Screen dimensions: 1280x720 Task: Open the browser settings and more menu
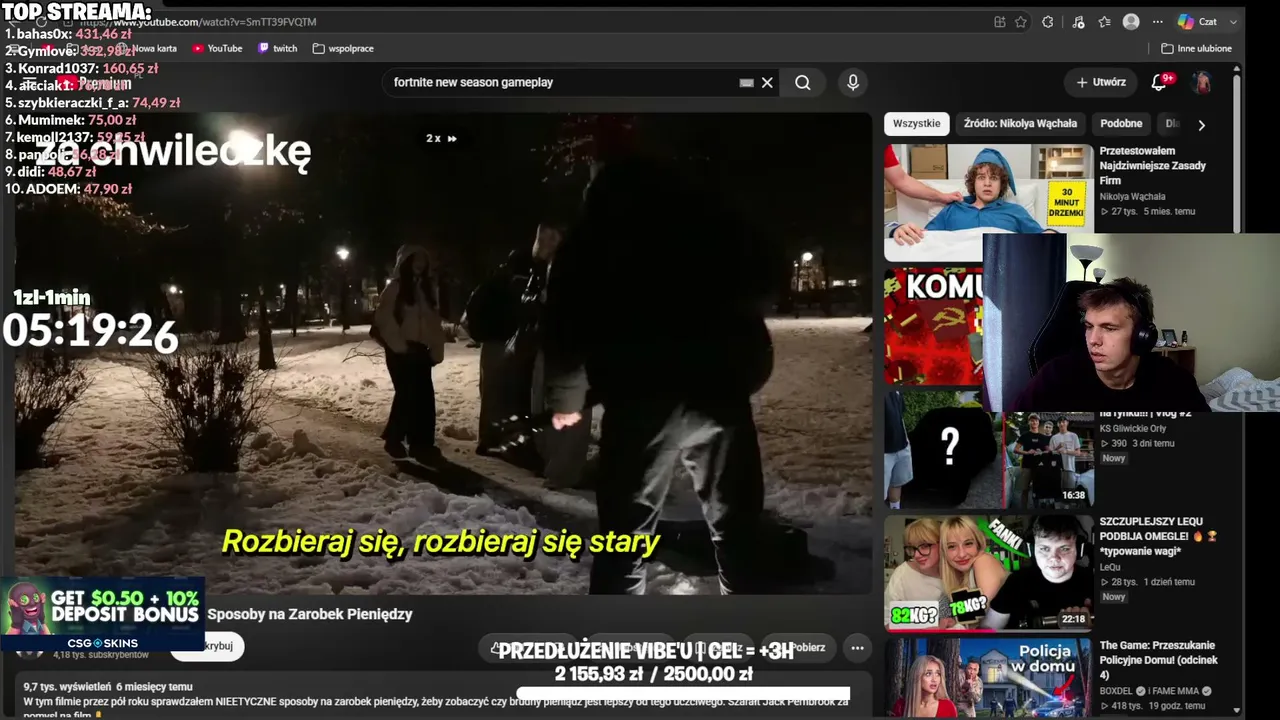tap(1158, 22)
